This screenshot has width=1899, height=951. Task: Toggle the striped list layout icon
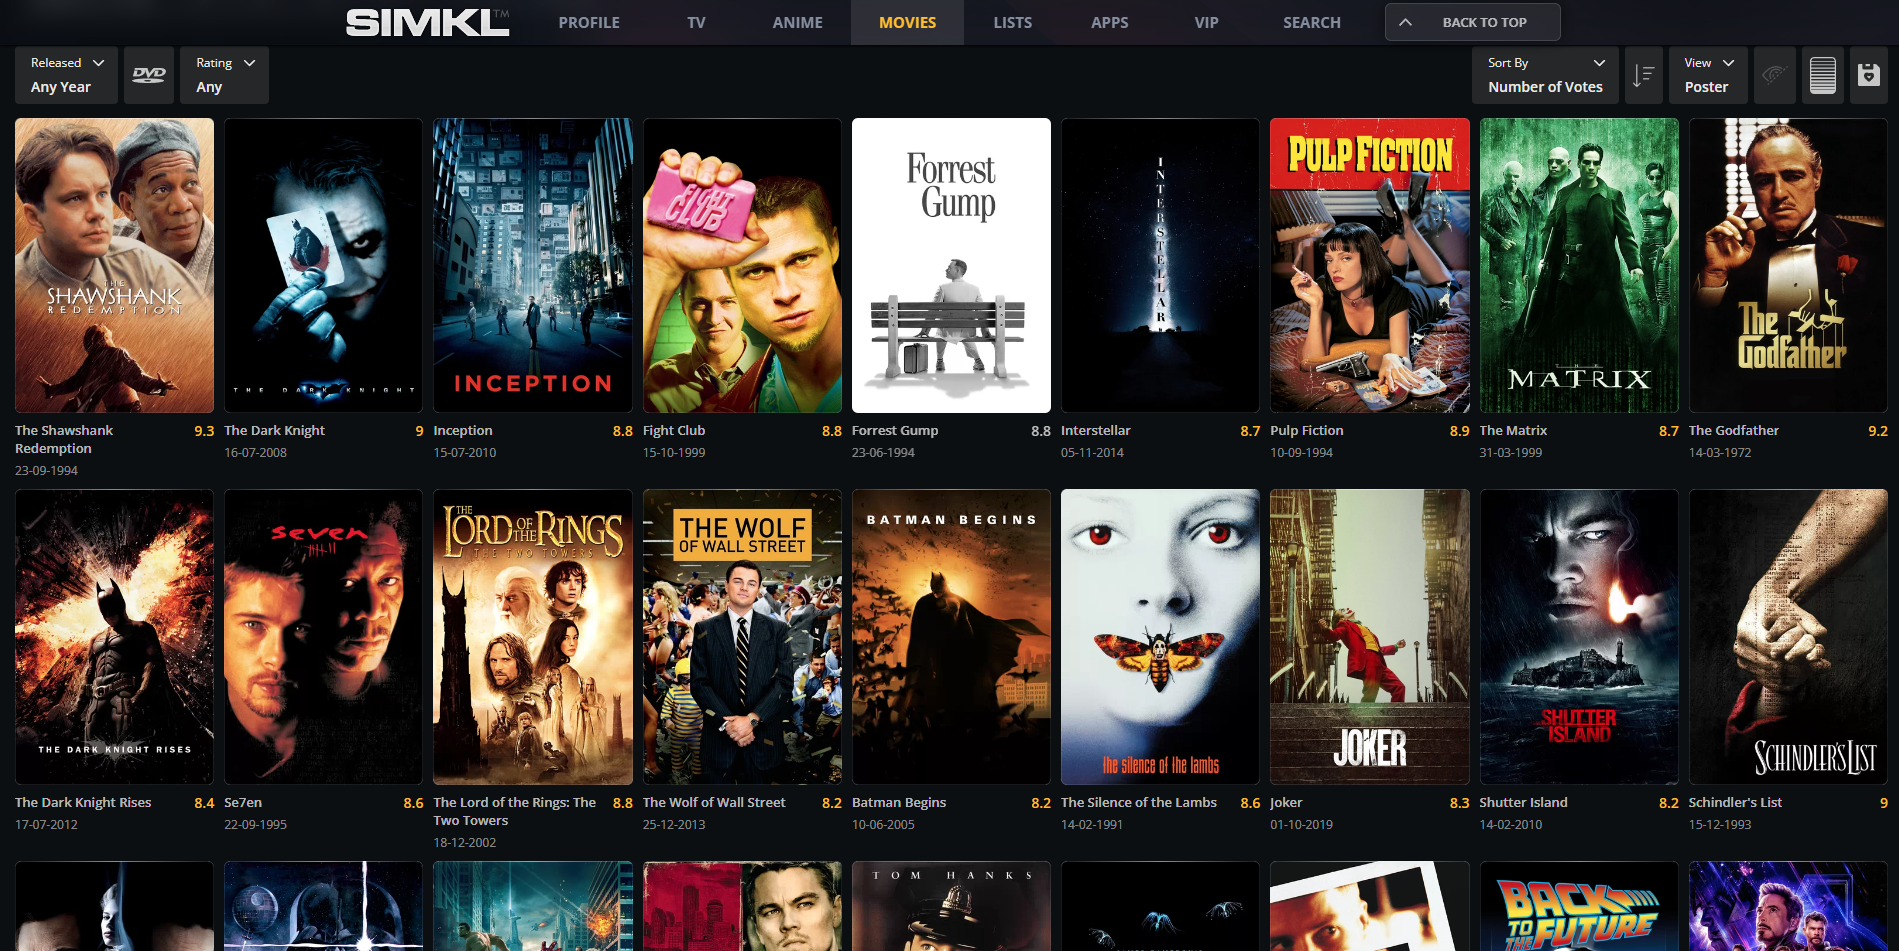tap(1822, 75)
